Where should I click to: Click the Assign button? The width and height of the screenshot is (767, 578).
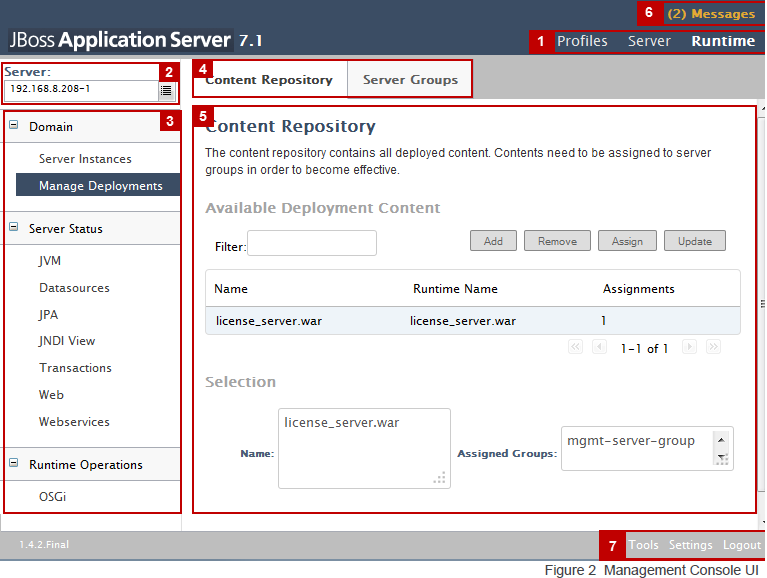click(x=627, y=241)
